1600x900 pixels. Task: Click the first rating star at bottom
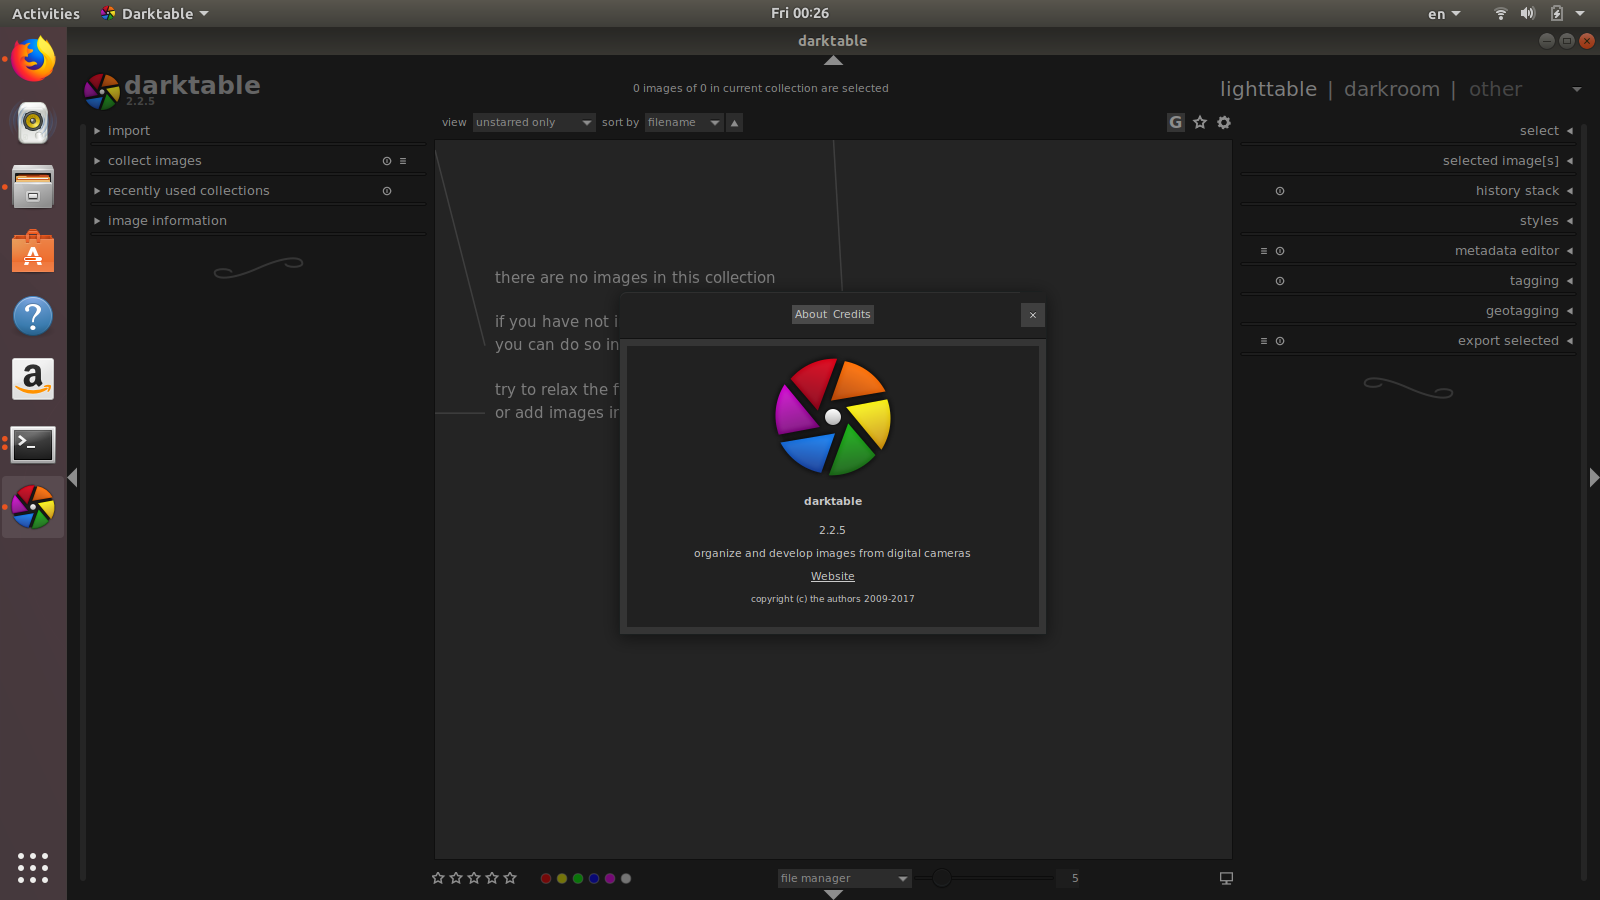[438, 878]
